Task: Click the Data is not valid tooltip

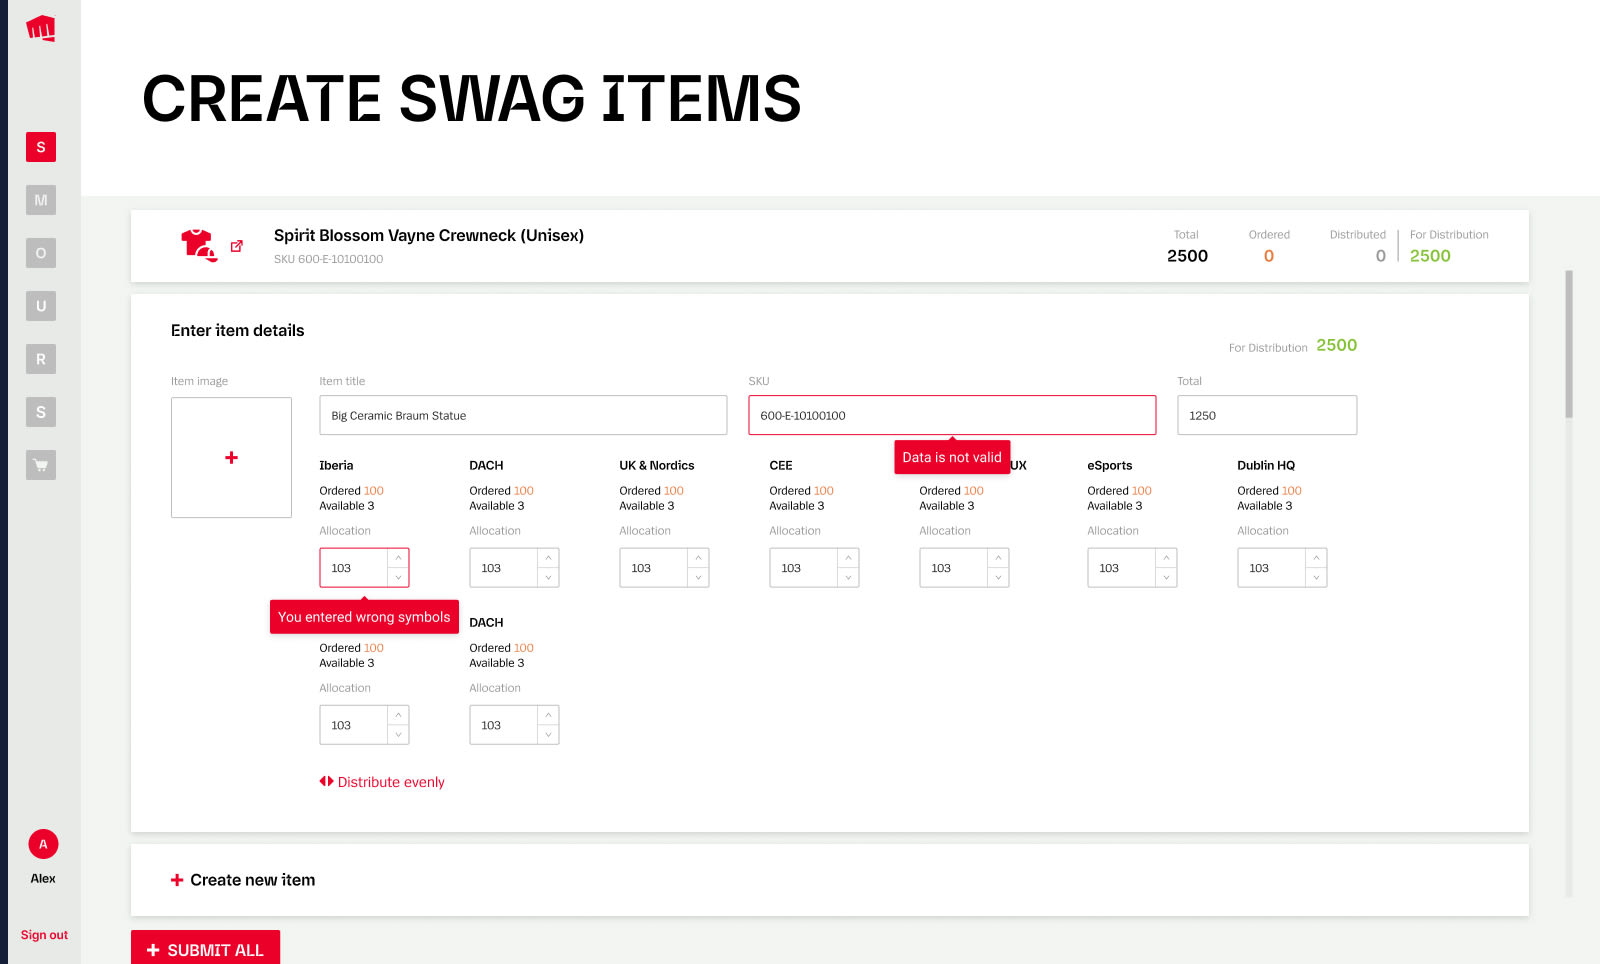Action: coord(952,457)
